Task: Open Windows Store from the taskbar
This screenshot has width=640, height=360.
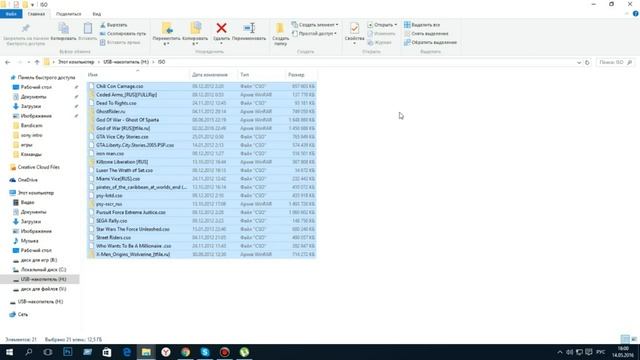Action: click(x=107, y=352)
